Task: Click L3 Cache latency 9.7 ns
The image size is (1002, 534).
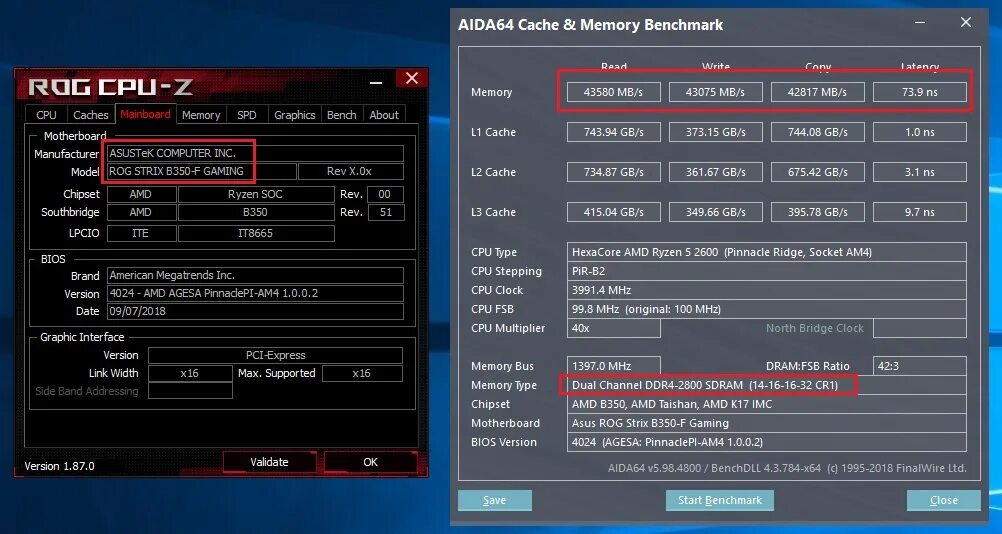Action: pos(920,212)
